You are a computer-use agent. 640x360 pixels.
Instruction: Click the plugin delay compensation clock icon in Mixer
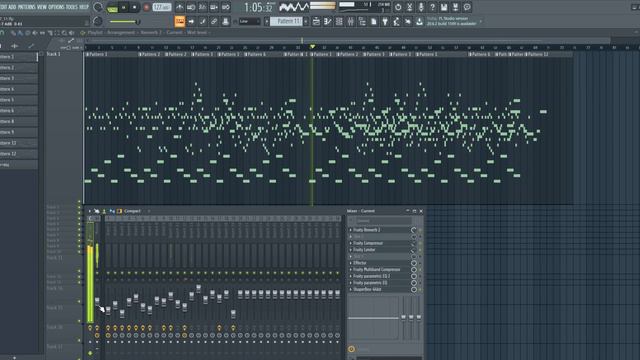[x=351, y=349]
